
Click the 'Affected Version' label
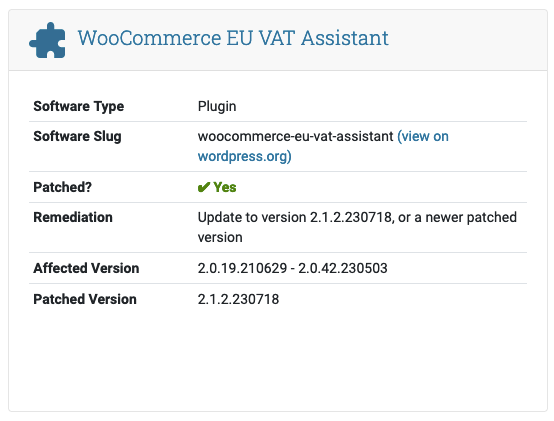click(86, 268)
